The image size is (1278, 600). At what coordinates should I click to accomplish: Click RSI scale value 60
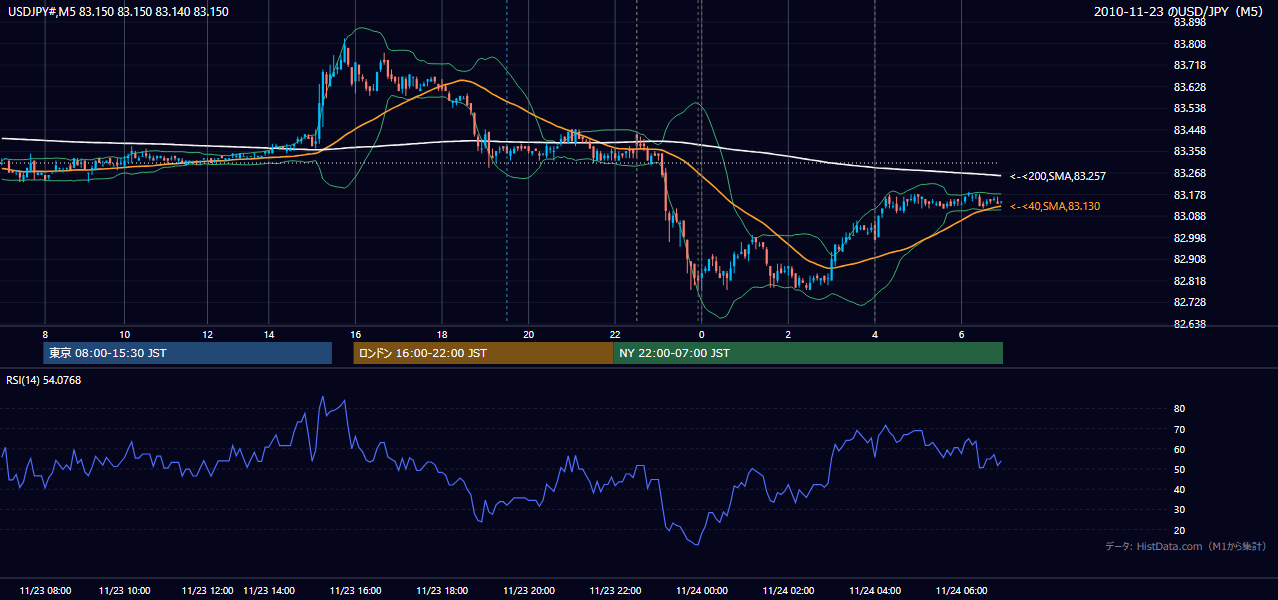[x=1179, y=449]
